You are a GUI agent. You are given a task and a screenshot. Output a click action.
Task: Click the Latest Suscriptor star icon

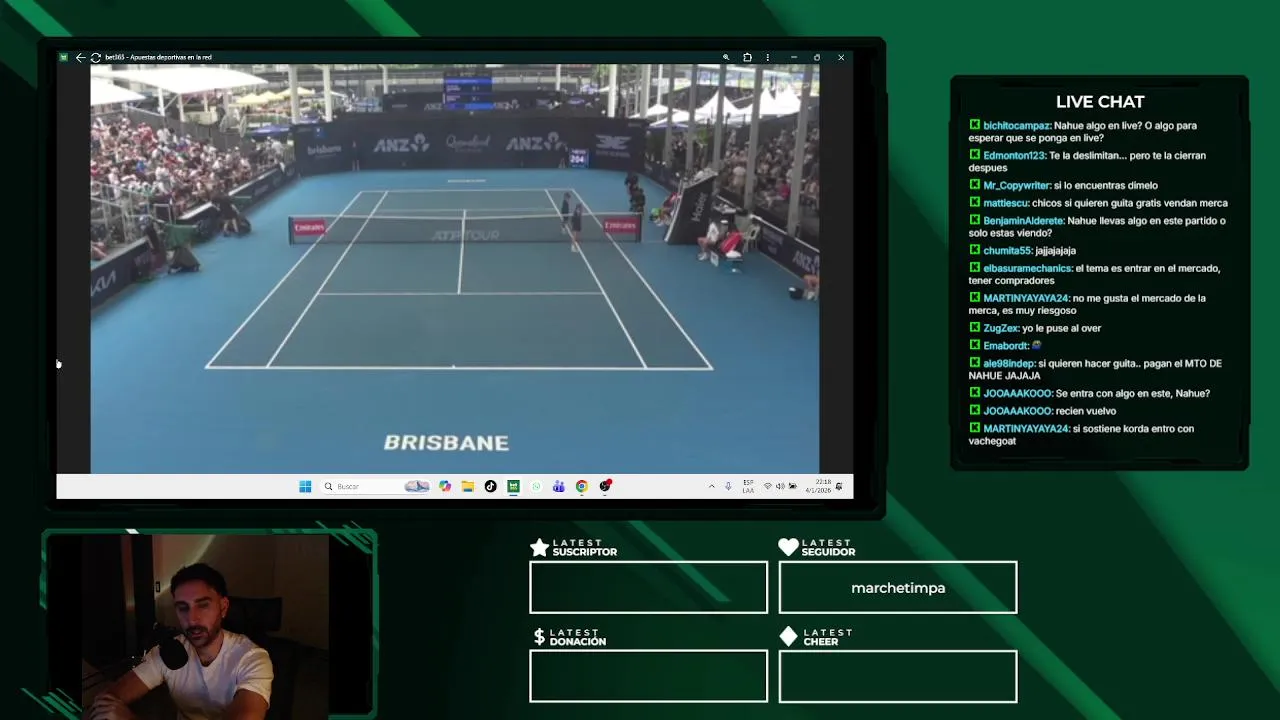click(539, 547)
